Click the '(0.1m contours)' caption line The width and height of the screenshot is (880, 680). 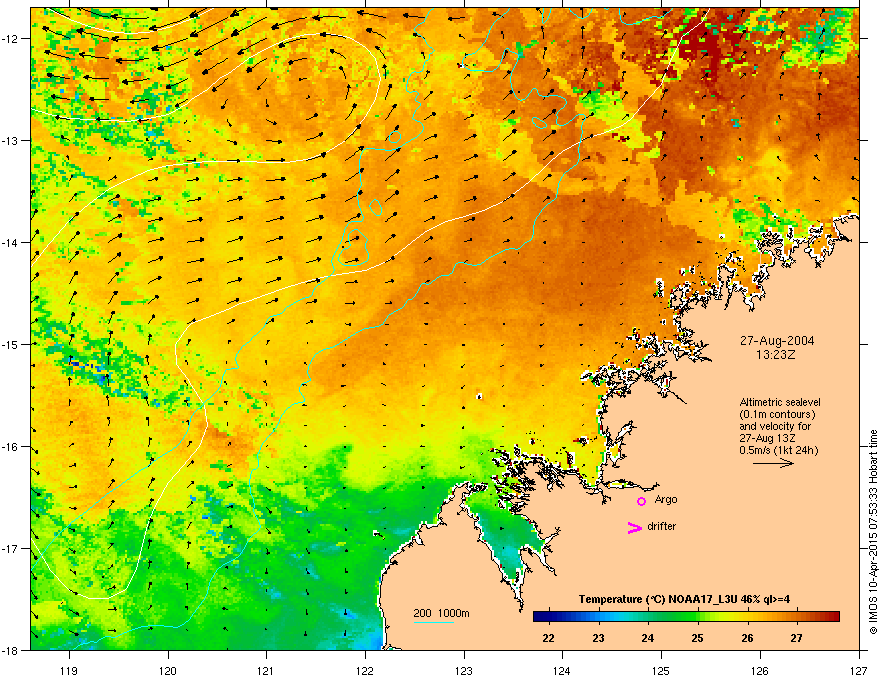(777, 415)
